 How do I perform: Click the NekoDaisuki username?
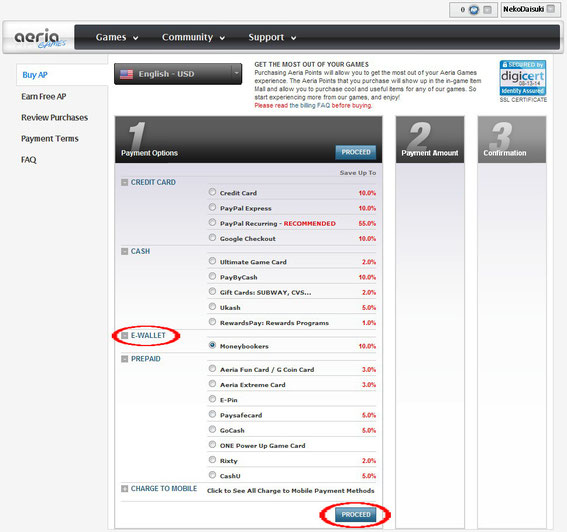(523, 9)
